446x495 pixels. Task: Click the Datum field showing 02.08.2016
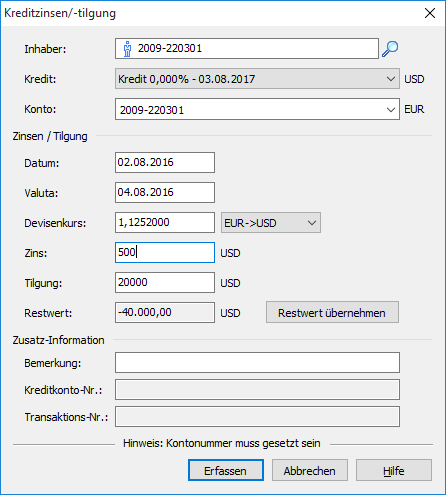tap(165, 163)
